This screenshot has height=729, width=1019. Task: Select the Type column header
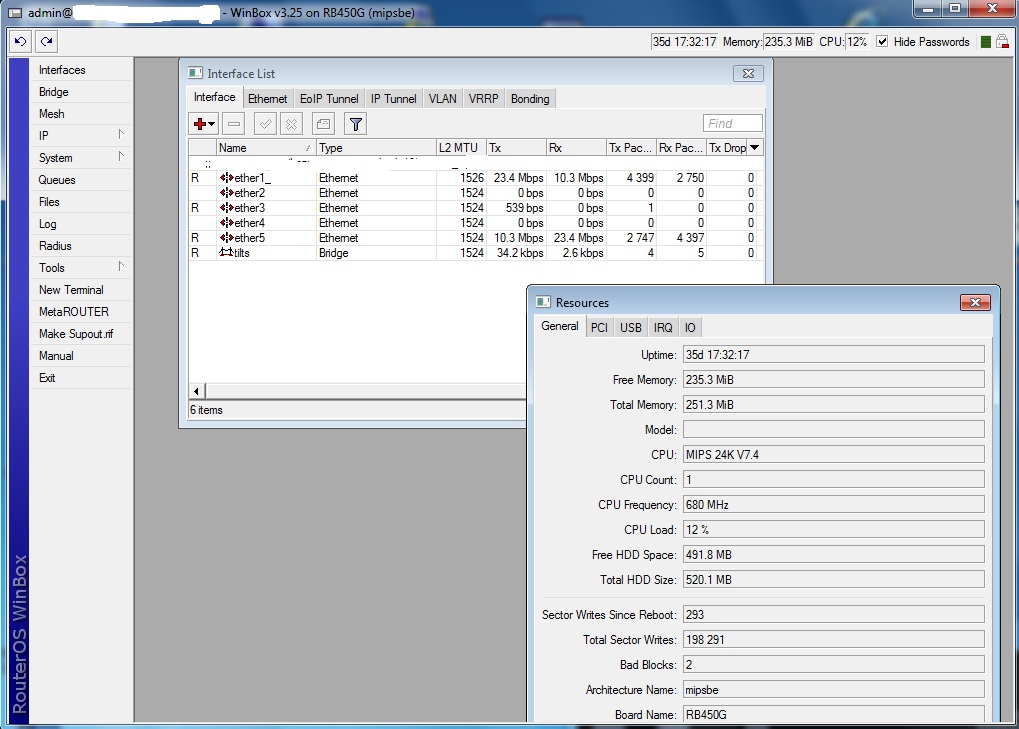coord(376,147)
